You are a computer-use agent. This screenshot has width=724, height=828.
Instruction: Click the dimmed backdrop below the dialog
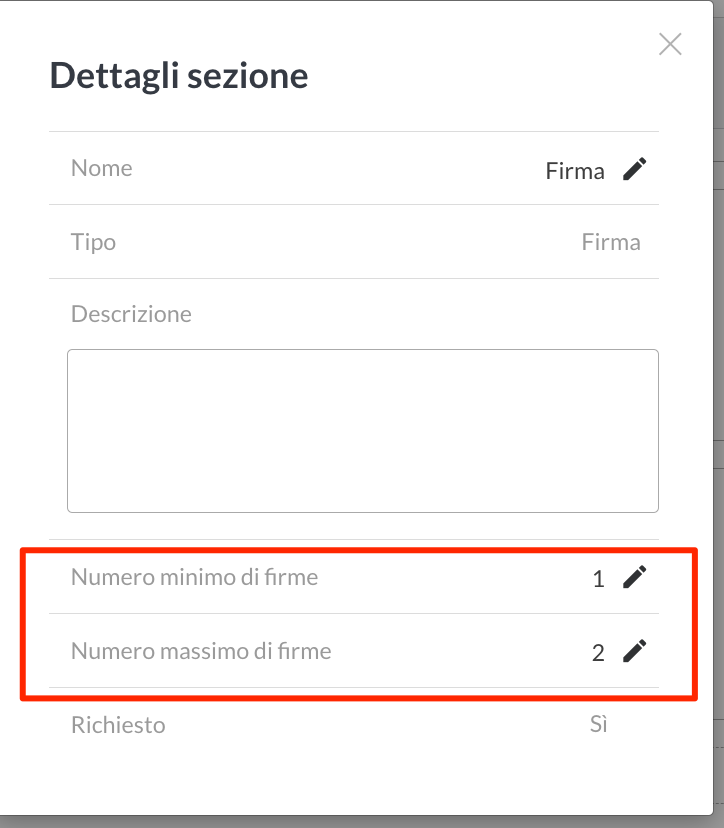[x=360, y=822]
